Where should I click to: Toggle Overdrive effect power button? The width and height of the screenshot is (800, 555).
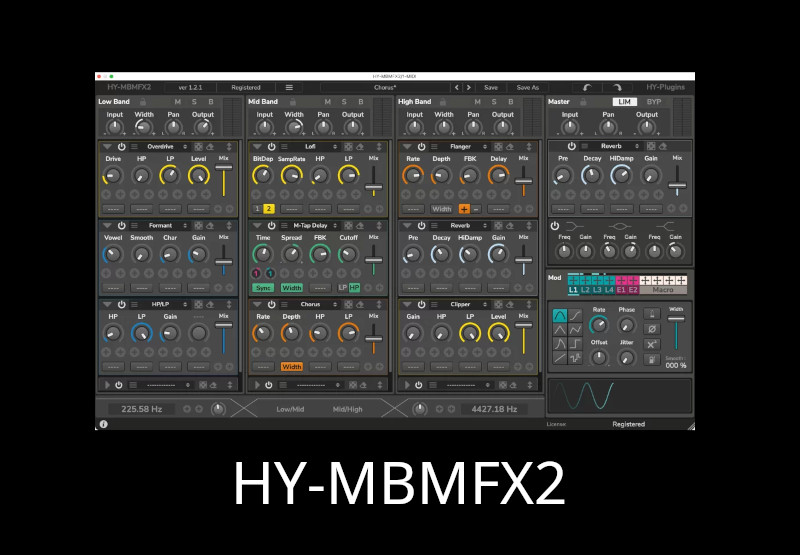121,147
